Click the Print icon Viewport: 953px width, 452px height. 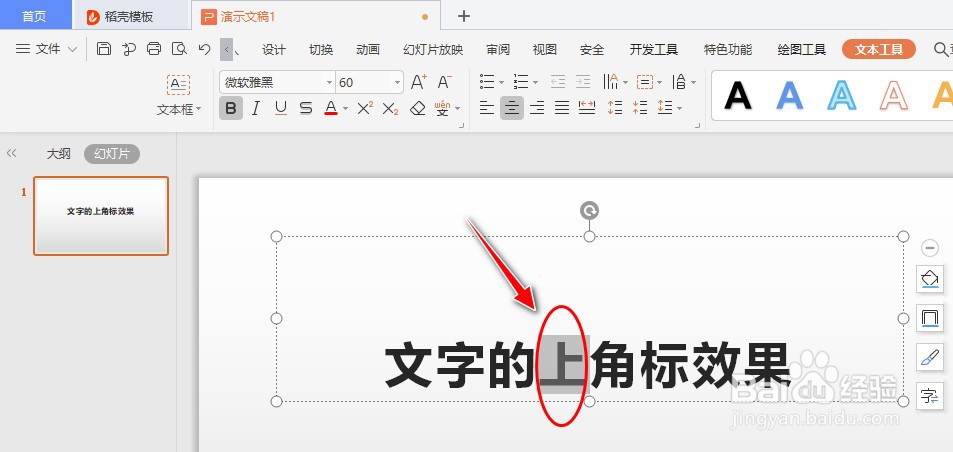(x=154, y=49)
